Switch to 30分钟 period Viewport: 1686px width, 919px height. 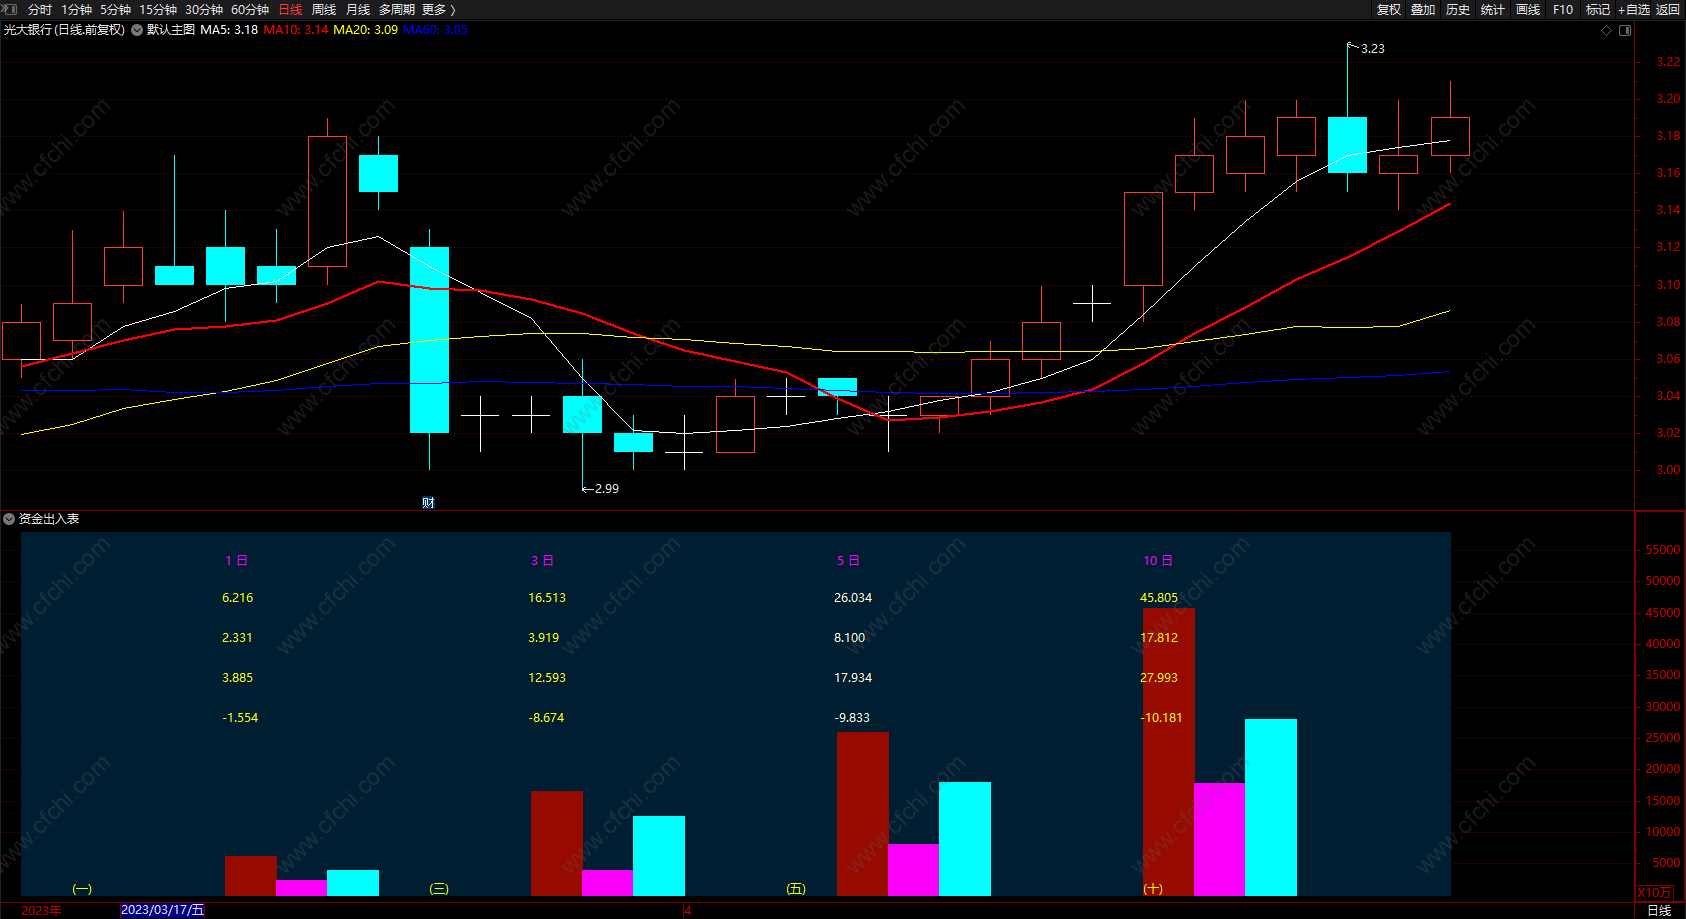pyautogui.click(x=204, y=9)
